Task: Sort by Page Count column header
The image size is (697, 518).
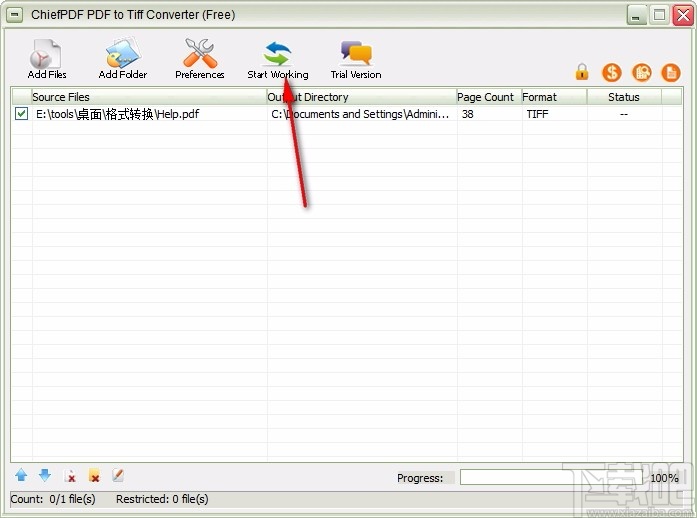Action: [x=489, y=97]
